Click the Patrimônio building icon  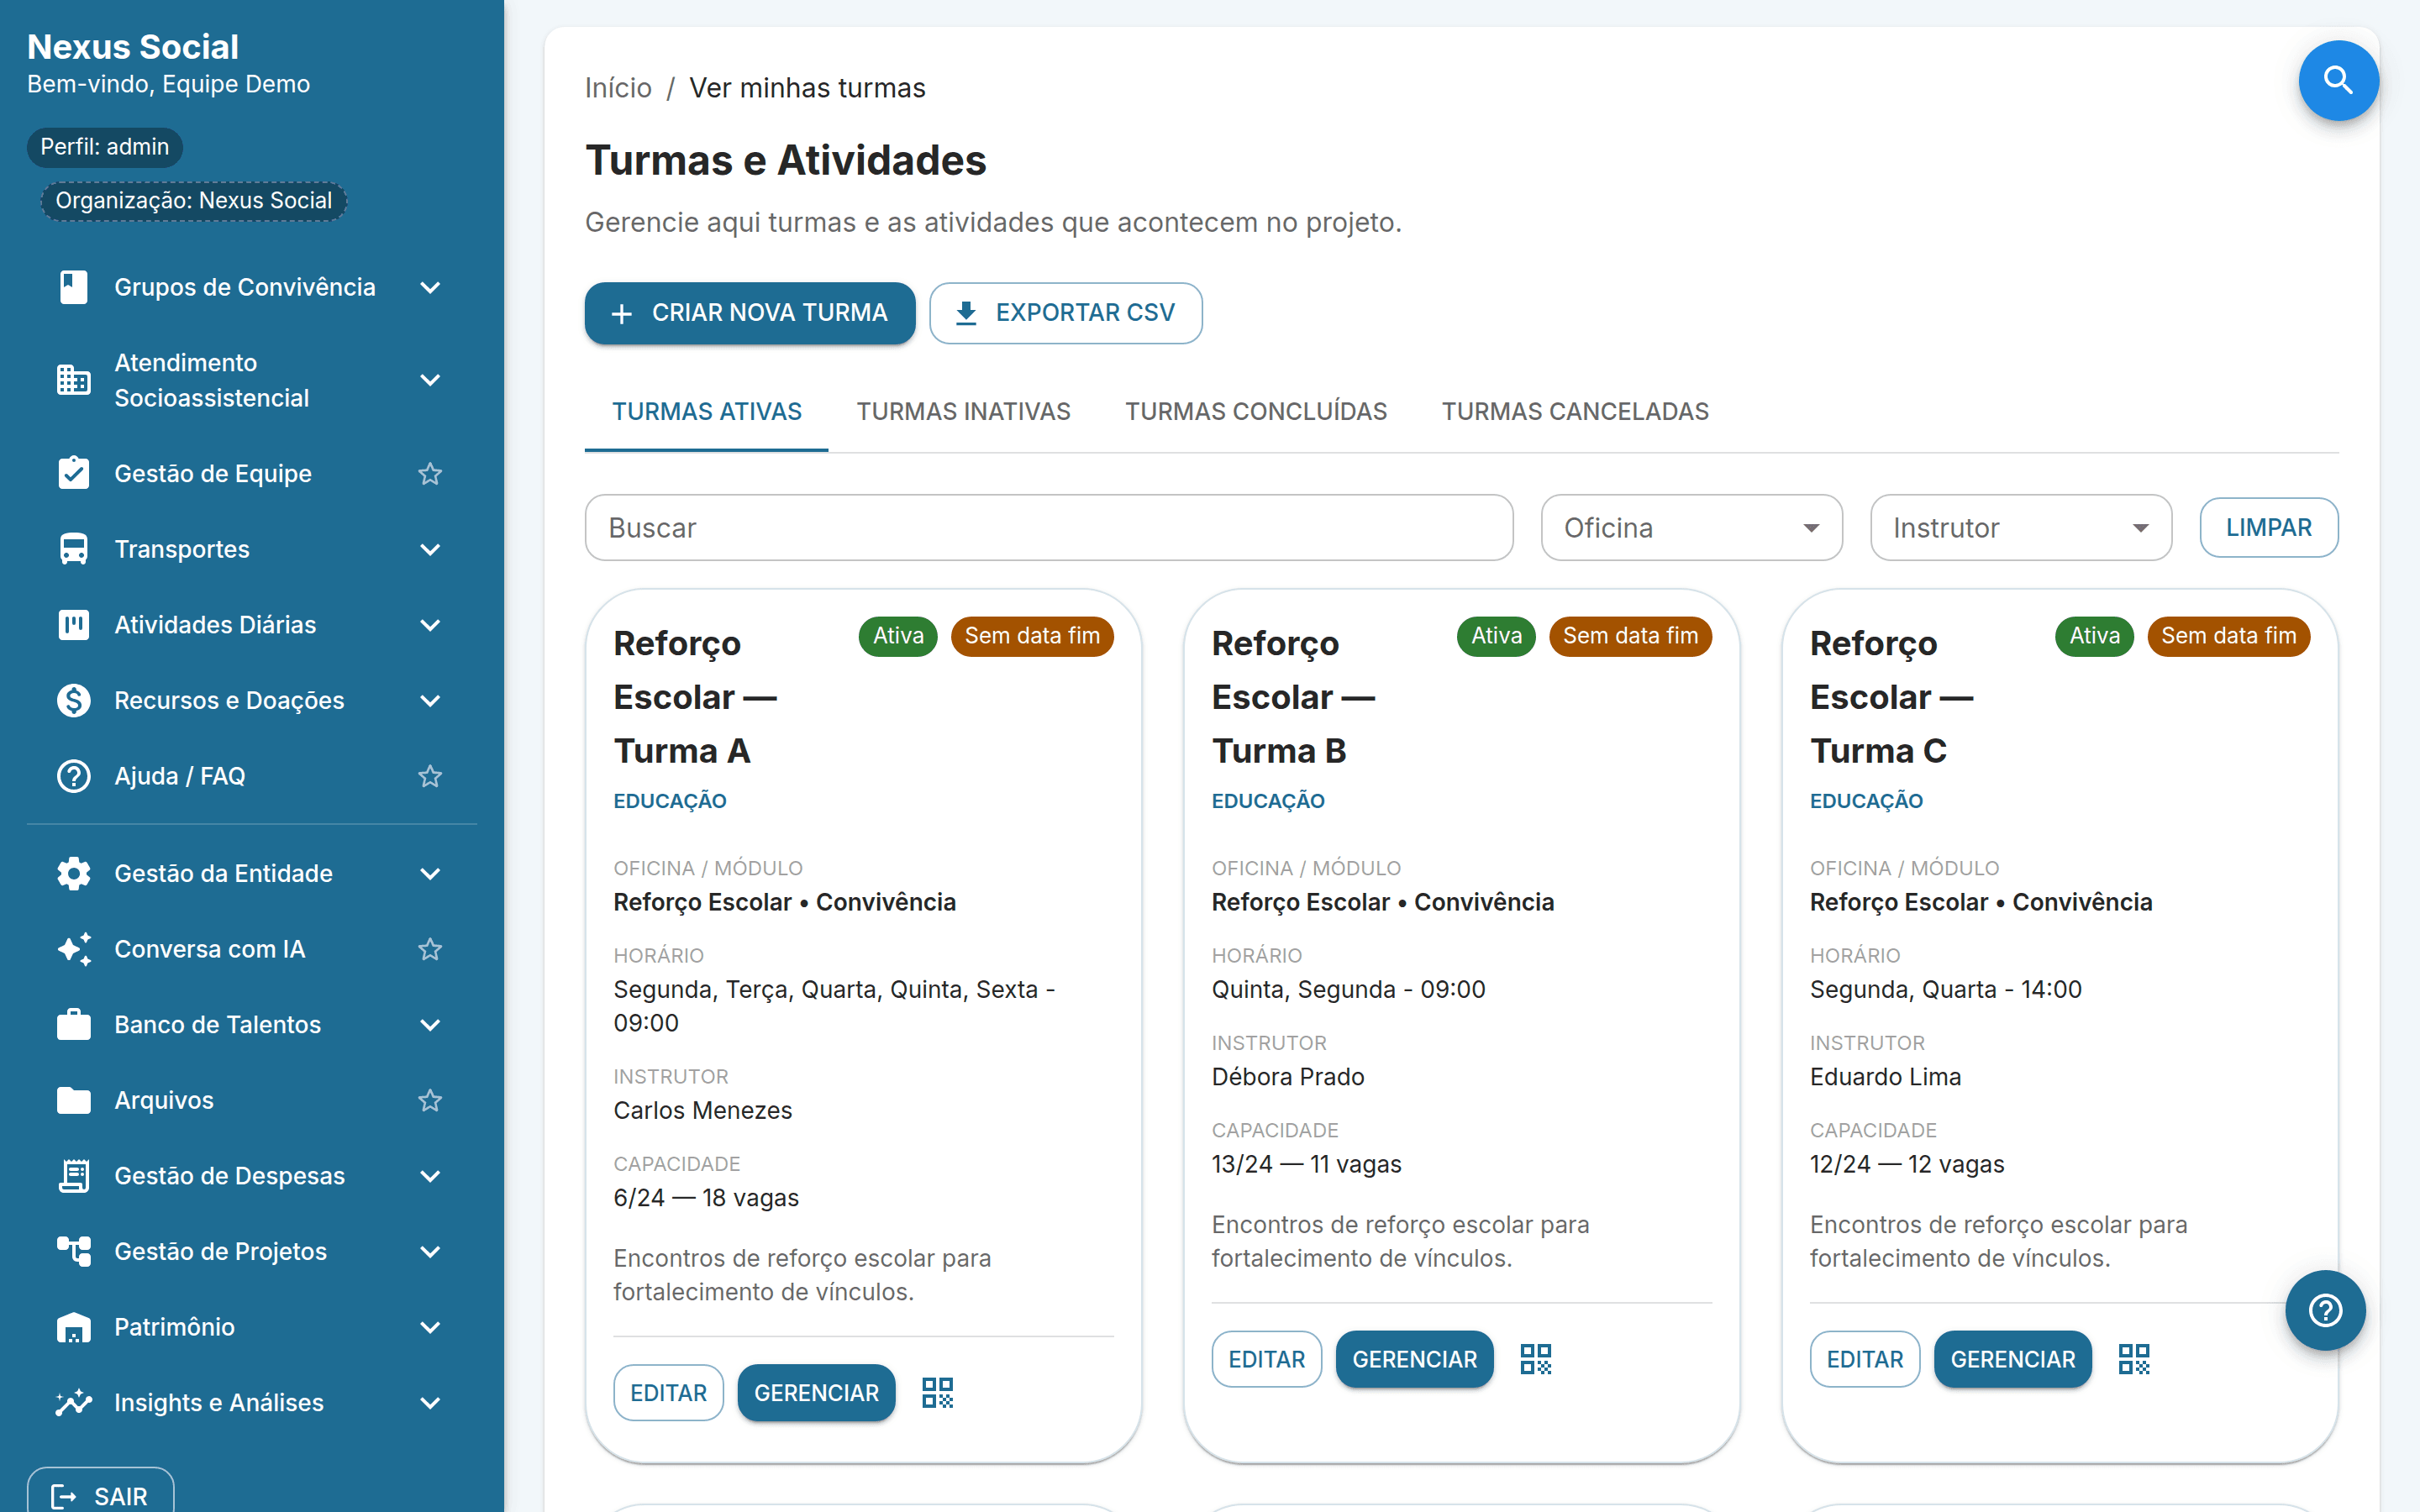(x=74, y=1327)
